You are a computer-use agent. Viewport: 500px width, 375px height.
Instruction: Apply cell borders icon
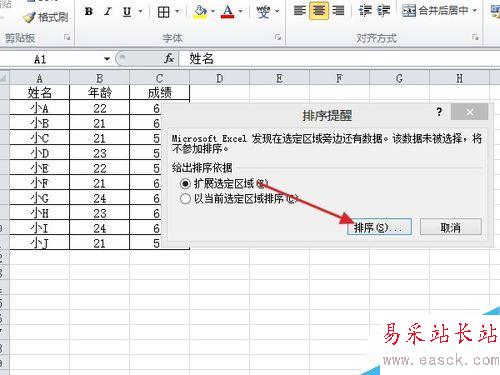[x=163, y=12]
